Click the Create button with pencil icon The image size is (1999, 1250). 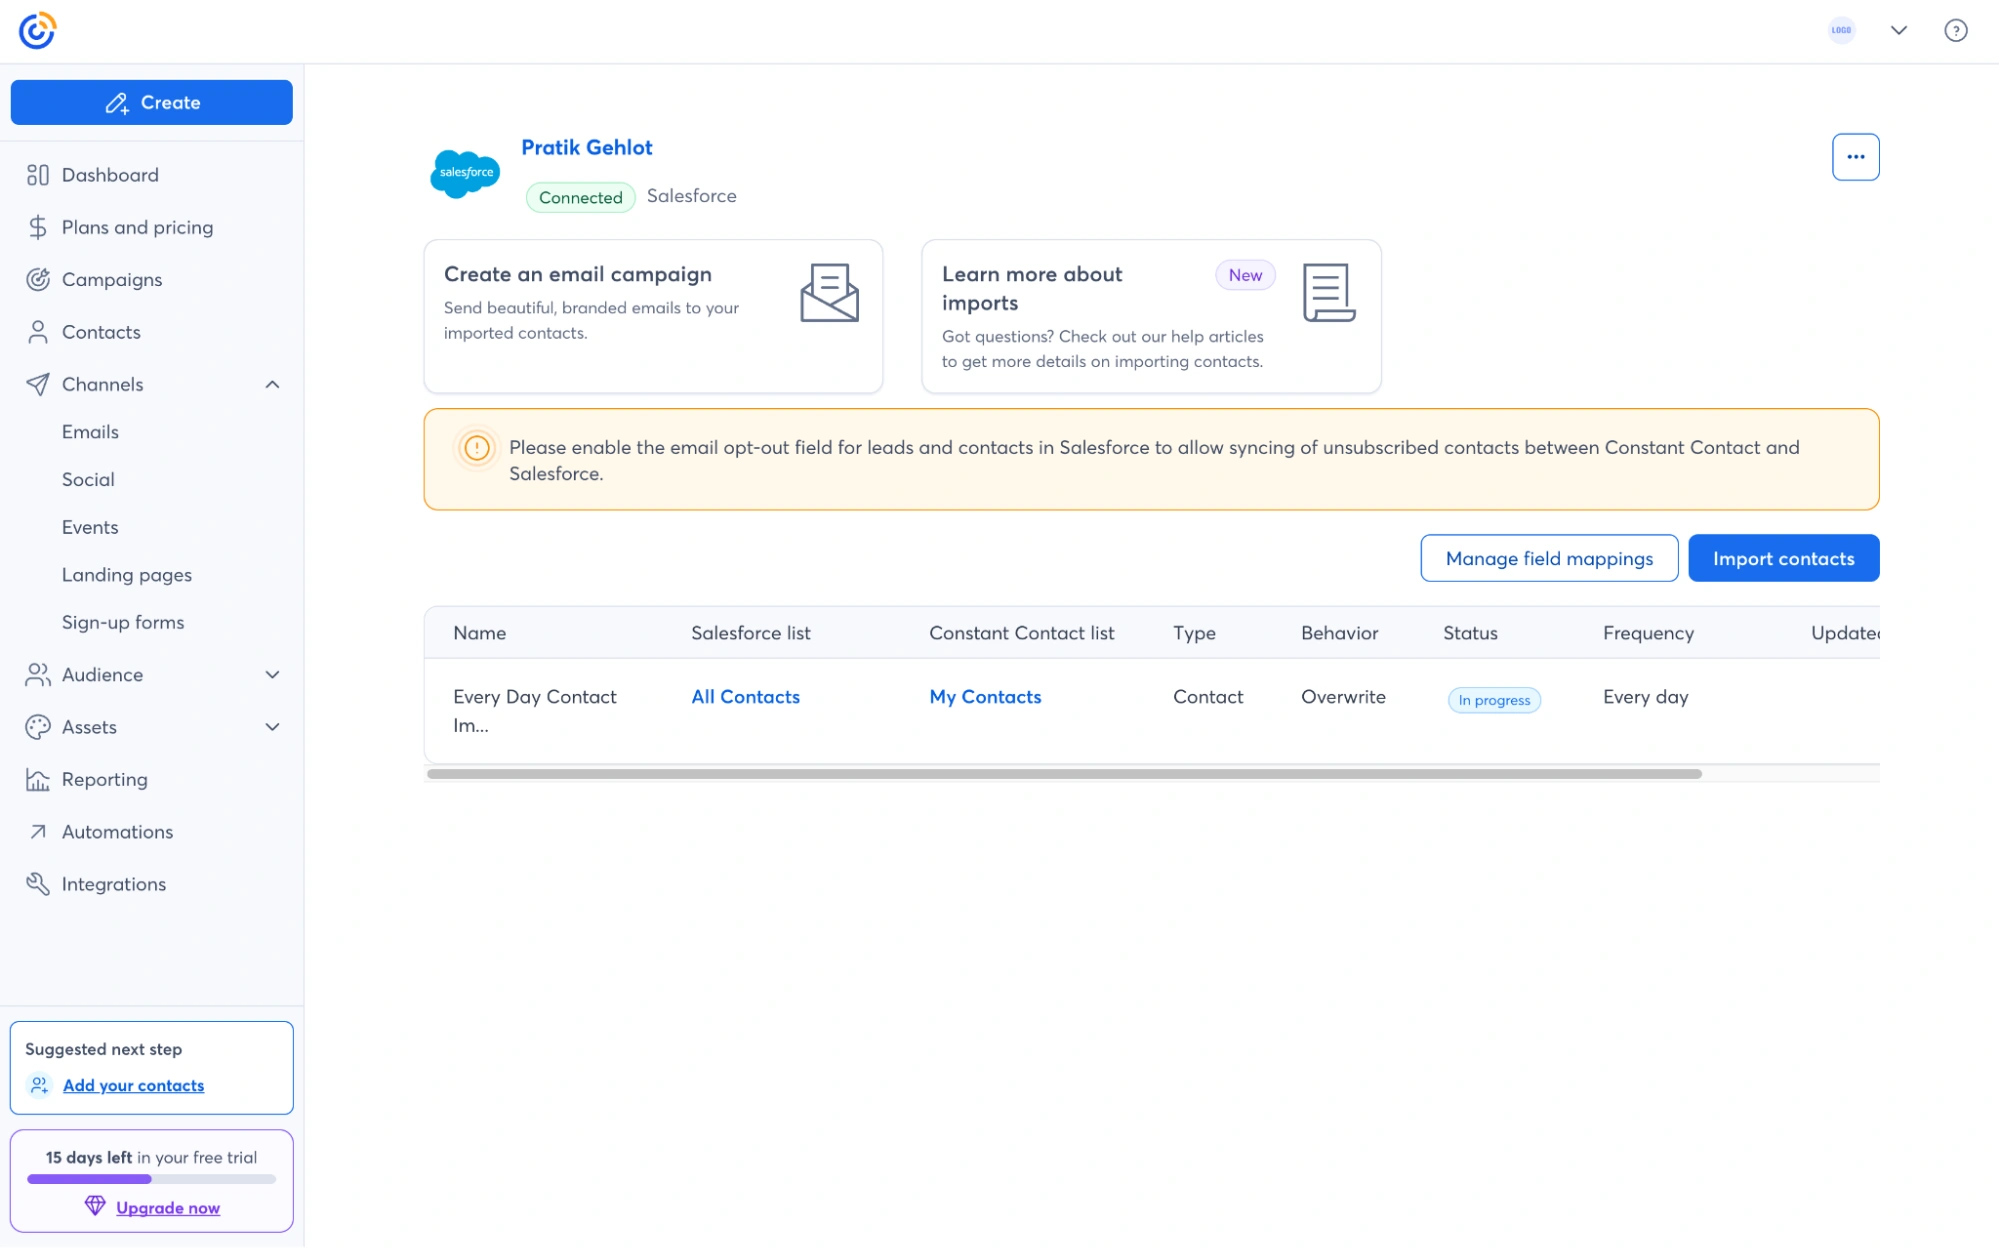[151, 102]
